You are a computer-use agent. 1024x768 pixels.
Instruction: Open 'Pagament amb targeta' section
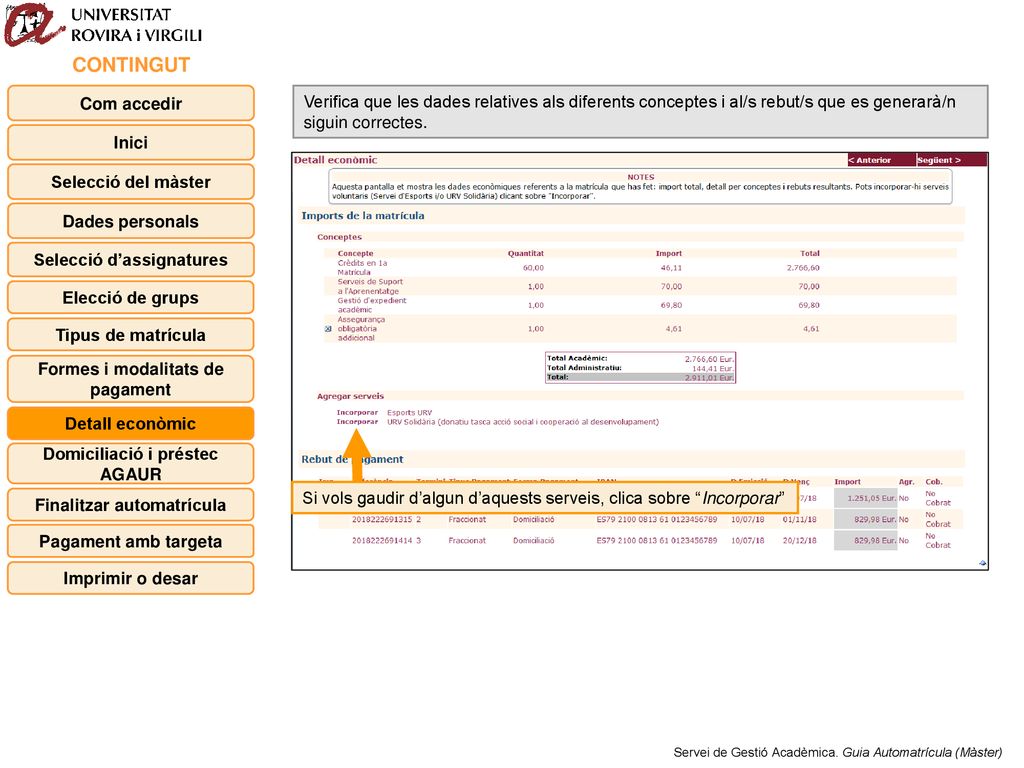(x=131, y=541)
